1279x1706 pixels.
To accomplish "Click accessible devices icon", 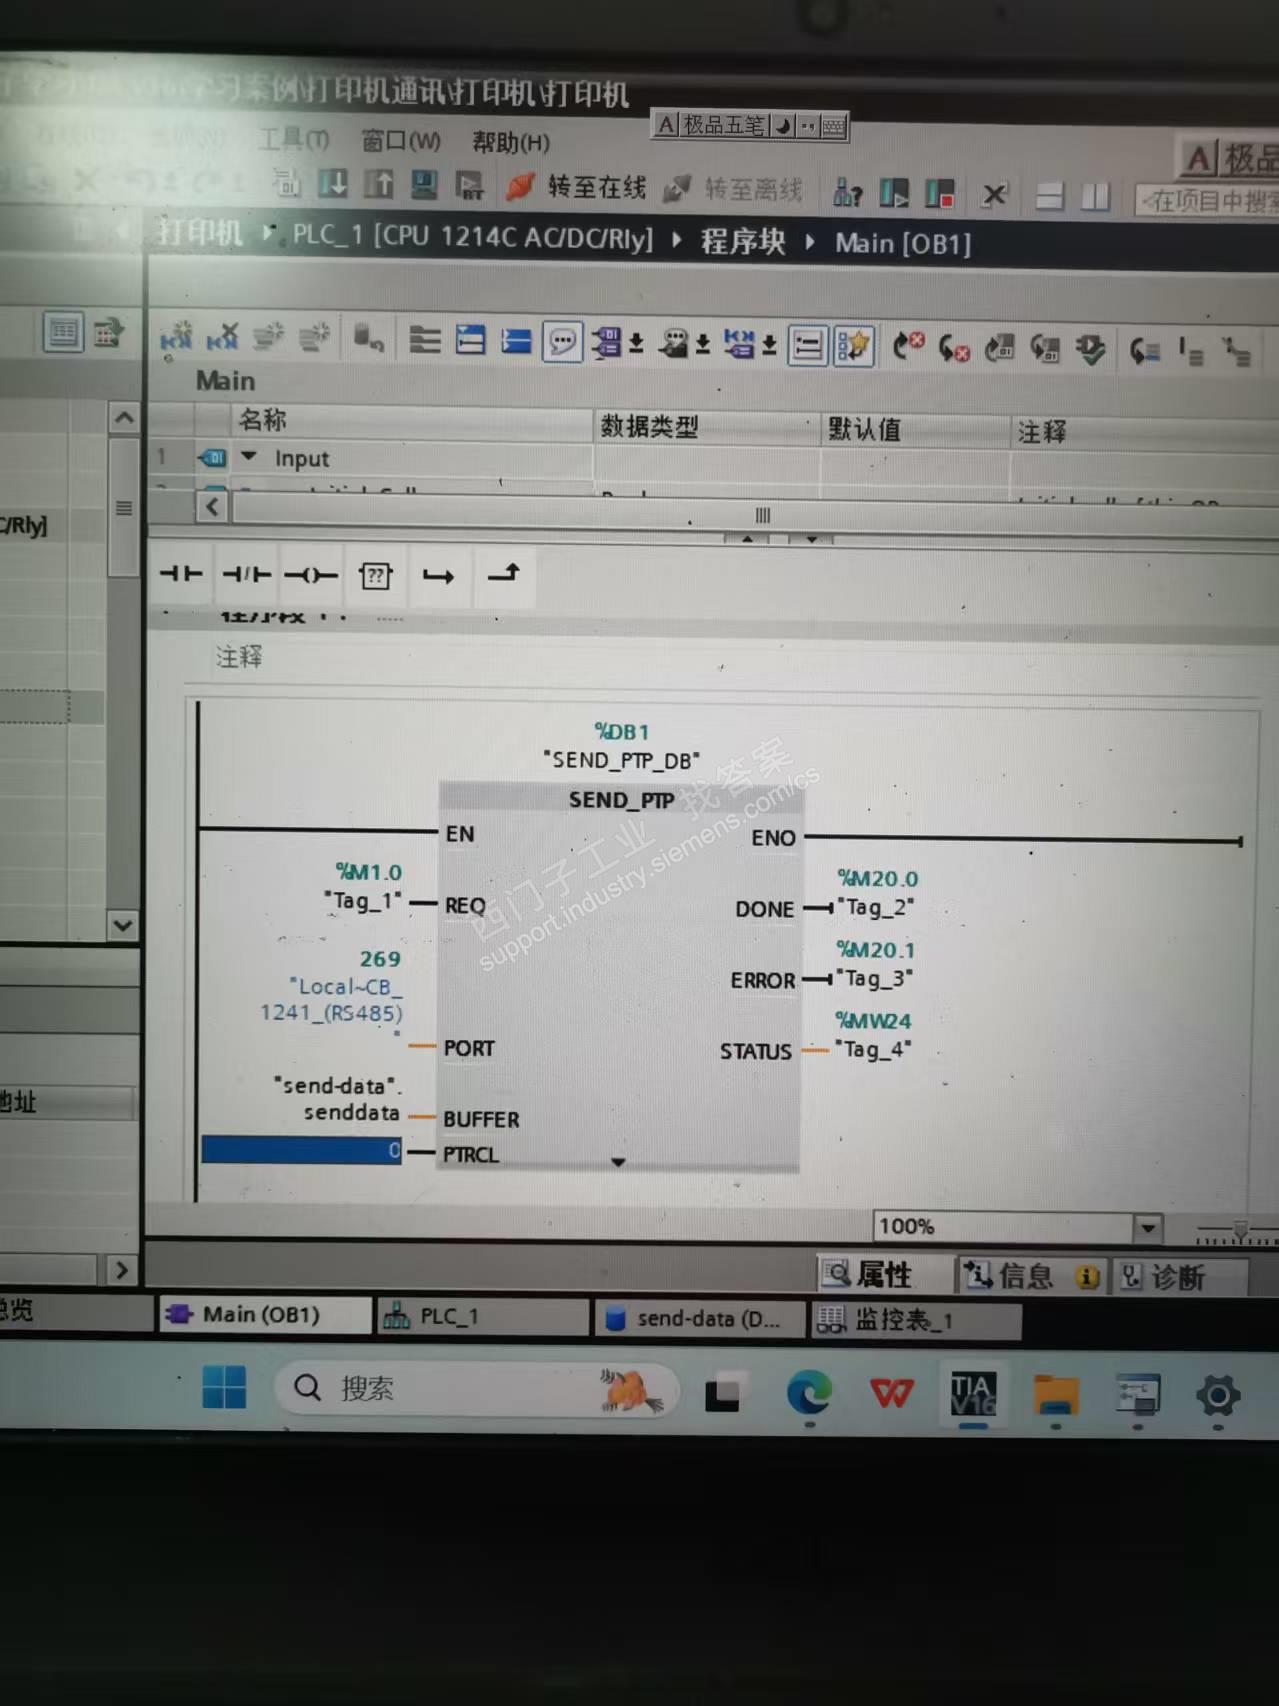I will (x=848, y=192).
